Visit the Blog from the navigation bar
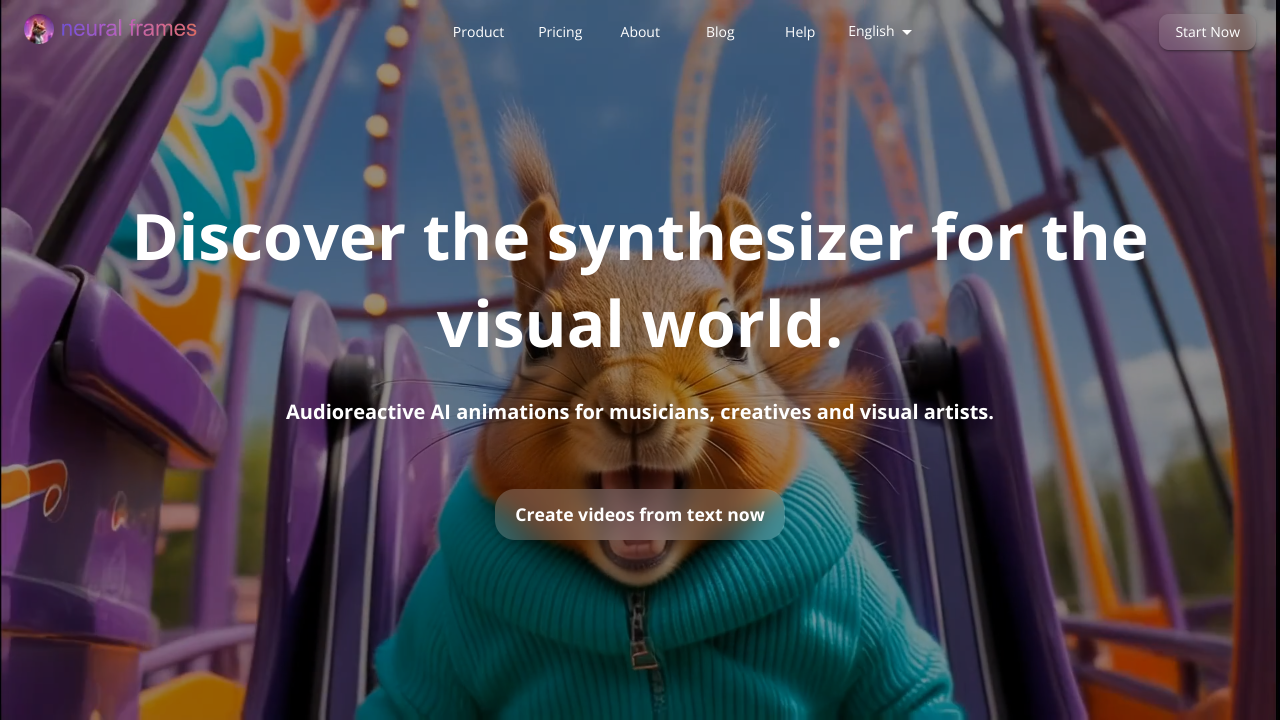Image resolution: width=1280 pixels, height=720 pixels. click(x=720, y=32)
